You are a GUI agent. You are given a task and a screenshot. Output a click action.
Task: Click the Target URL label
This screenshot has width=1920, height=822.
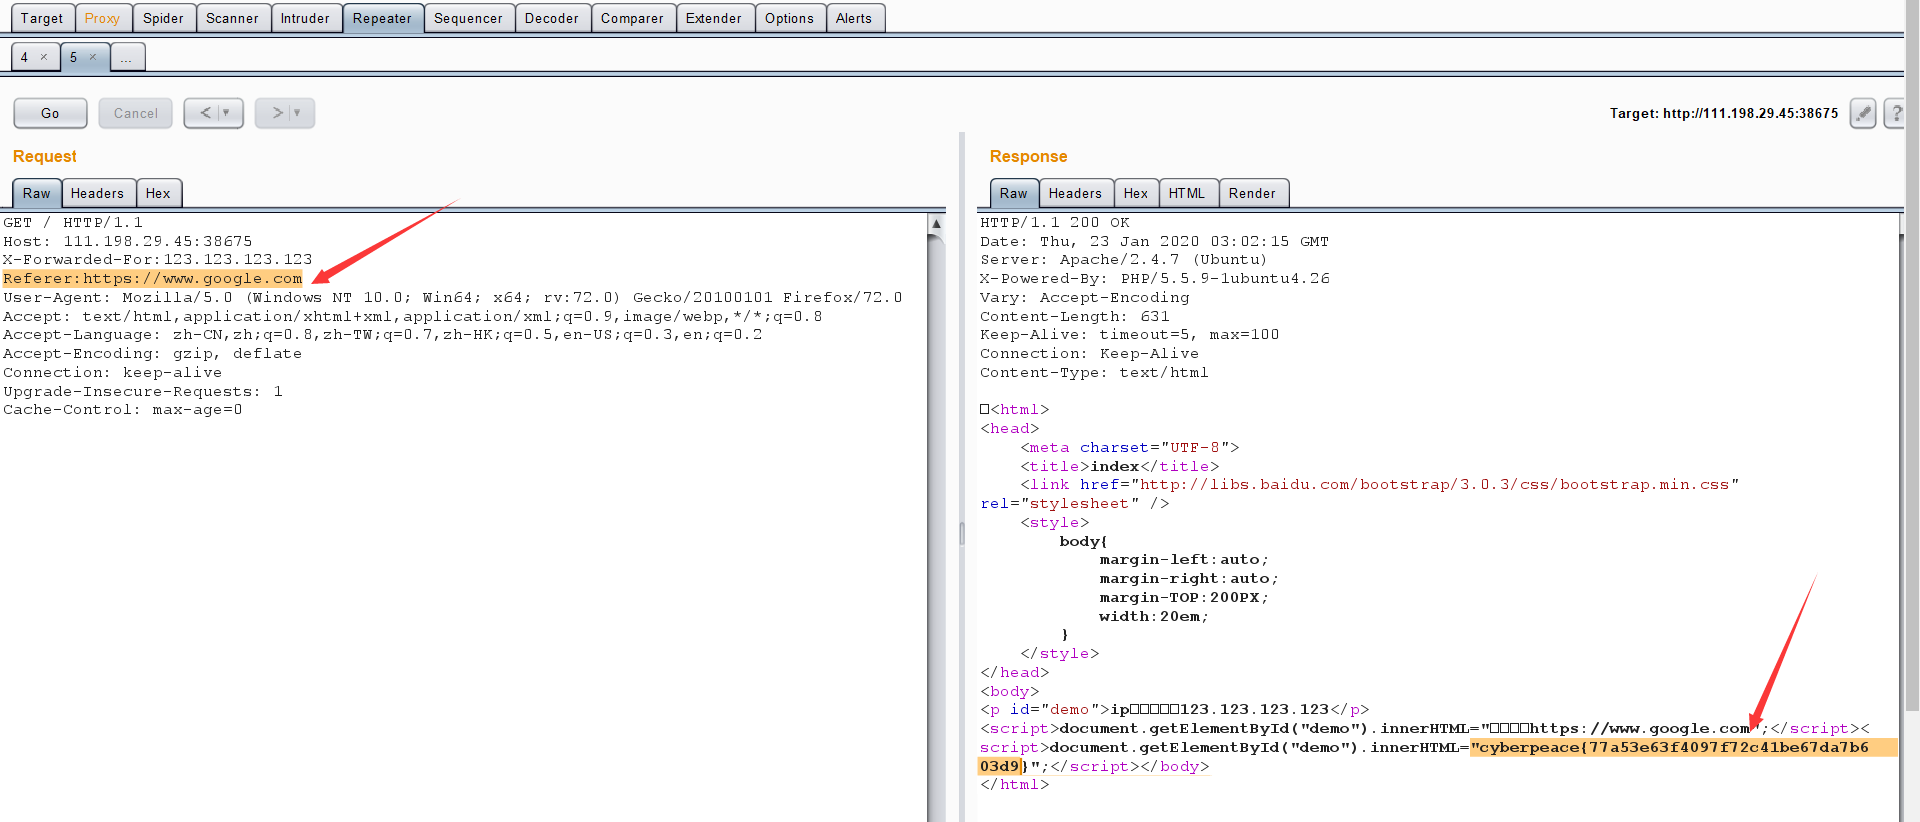tap(1724, 113)
